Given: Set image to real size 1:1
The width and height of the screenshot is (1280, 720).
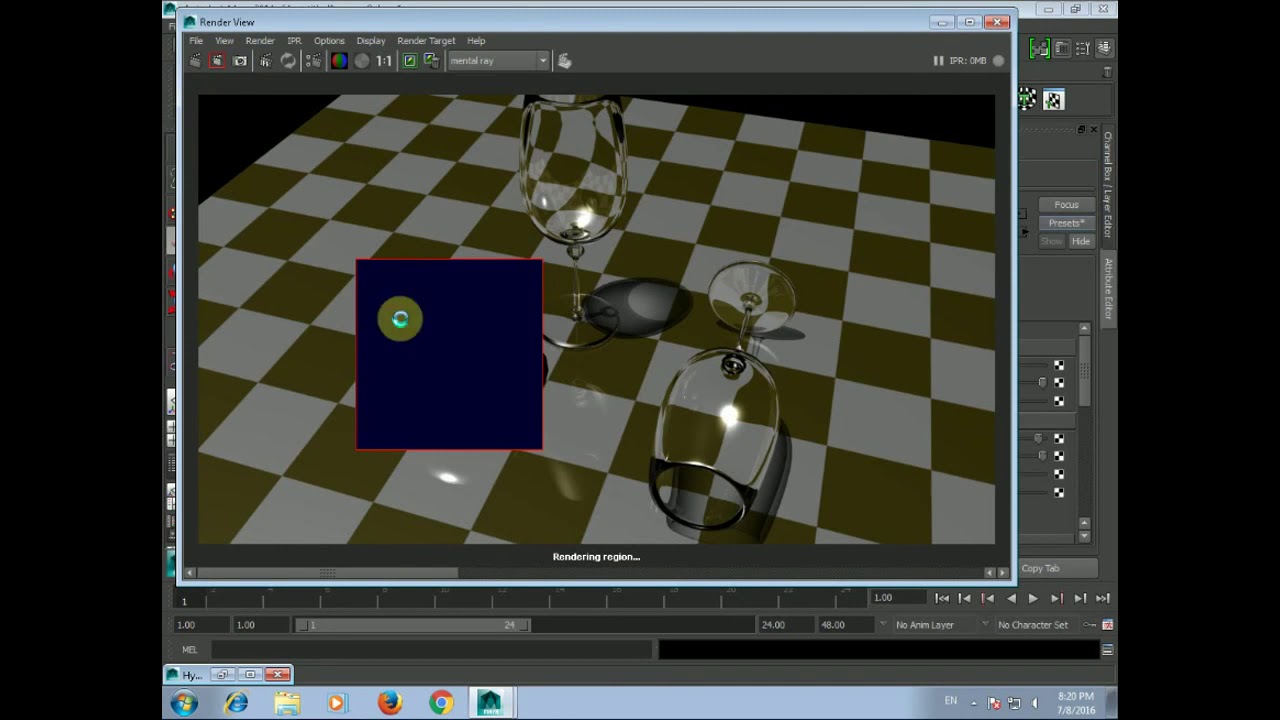Looking at the screenshot, I should click(x=384, y=61).
